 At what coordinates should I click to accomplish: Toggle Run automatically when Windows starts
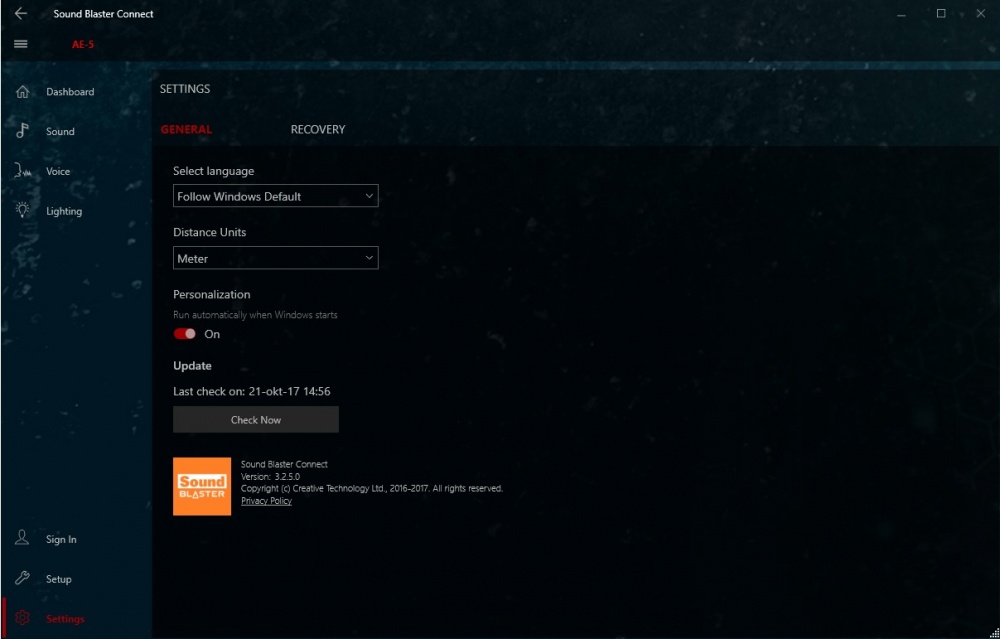[185, 334]
